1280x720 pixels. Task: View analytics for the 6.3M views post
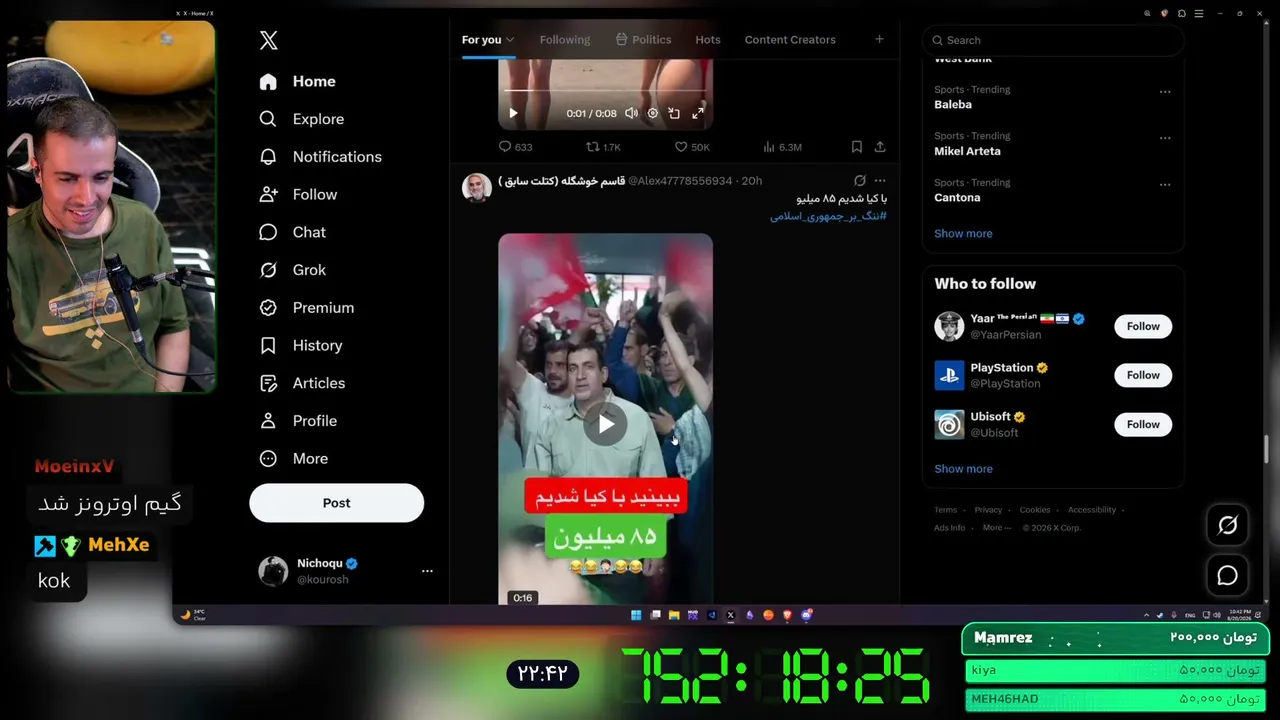(782, 147)
